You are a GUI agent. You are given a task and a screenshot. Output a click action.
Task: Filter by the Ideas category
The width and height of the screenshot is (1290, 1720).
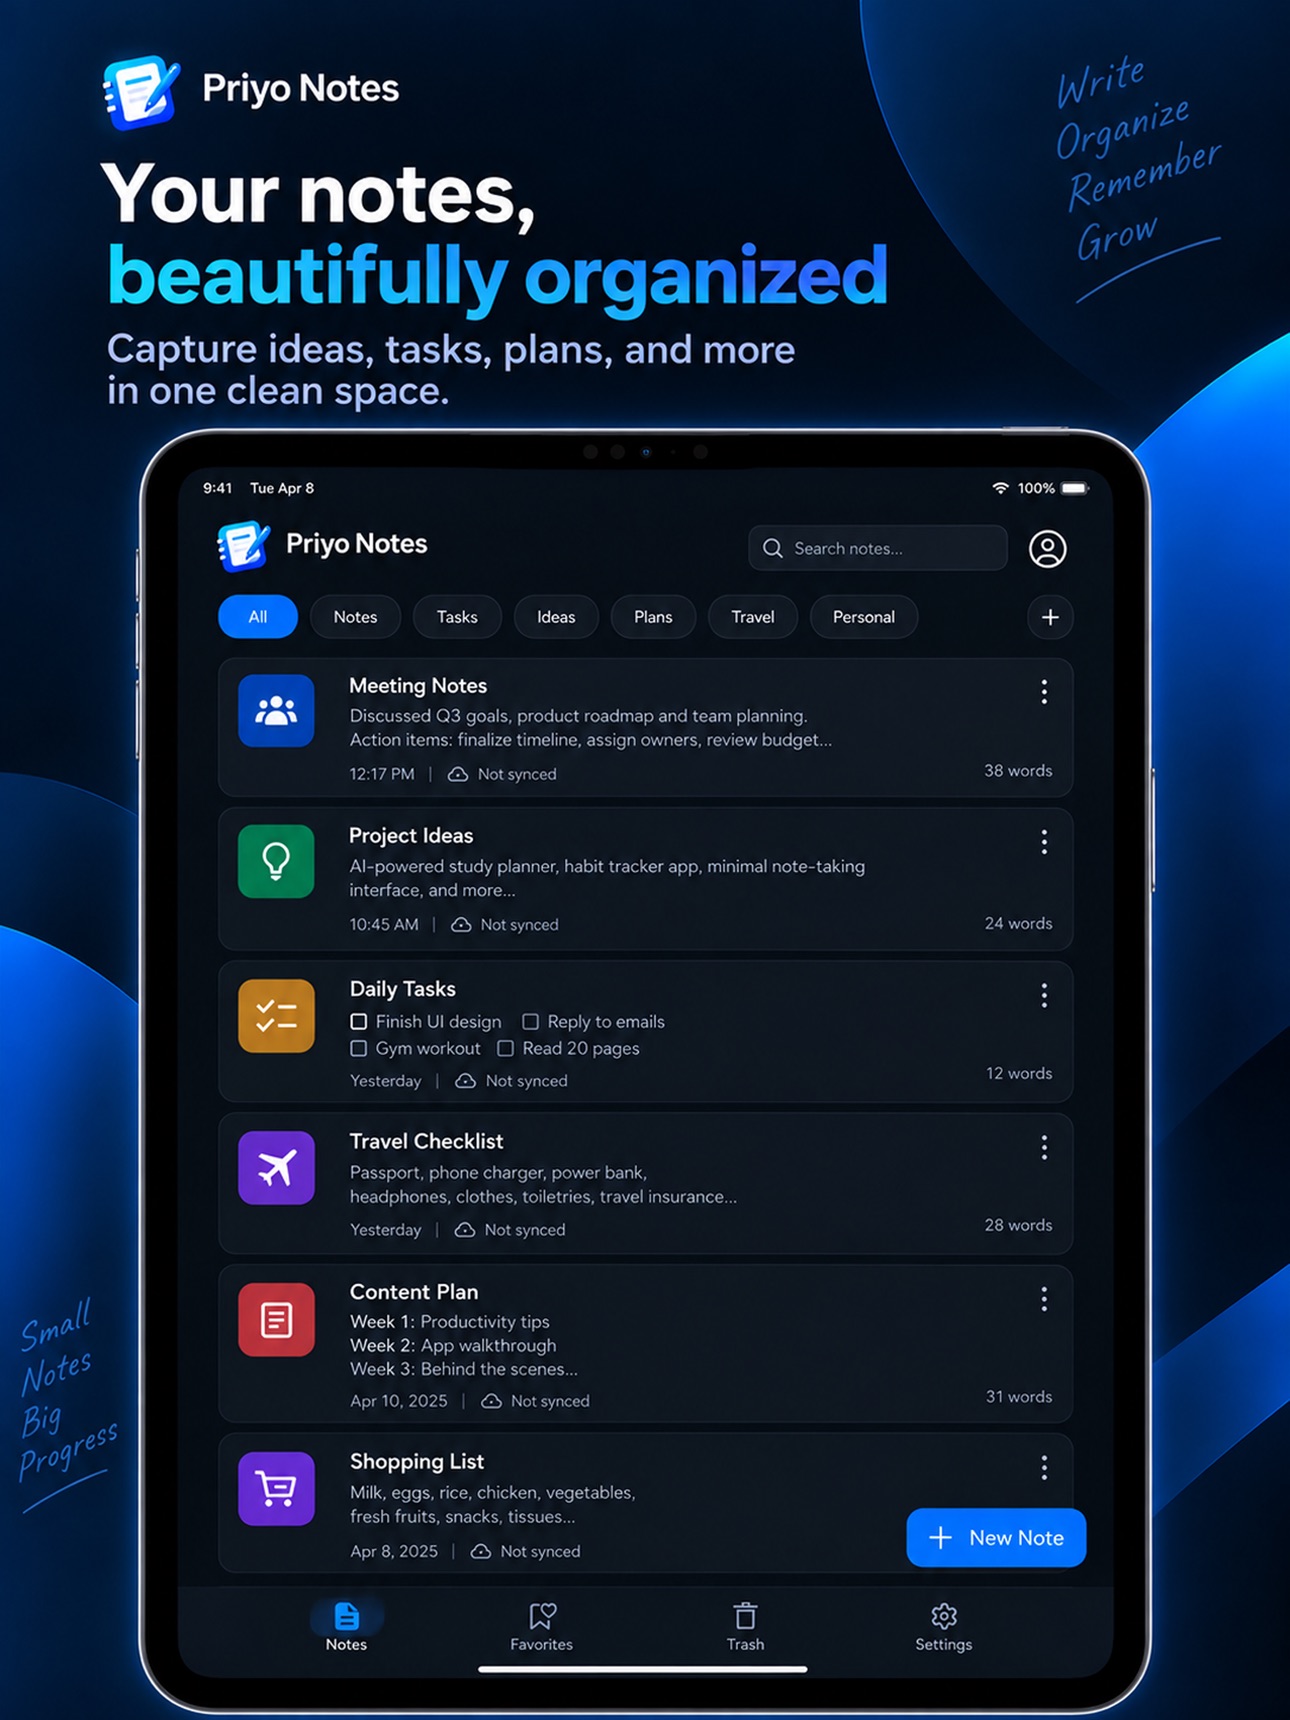(x=556, y=617)
